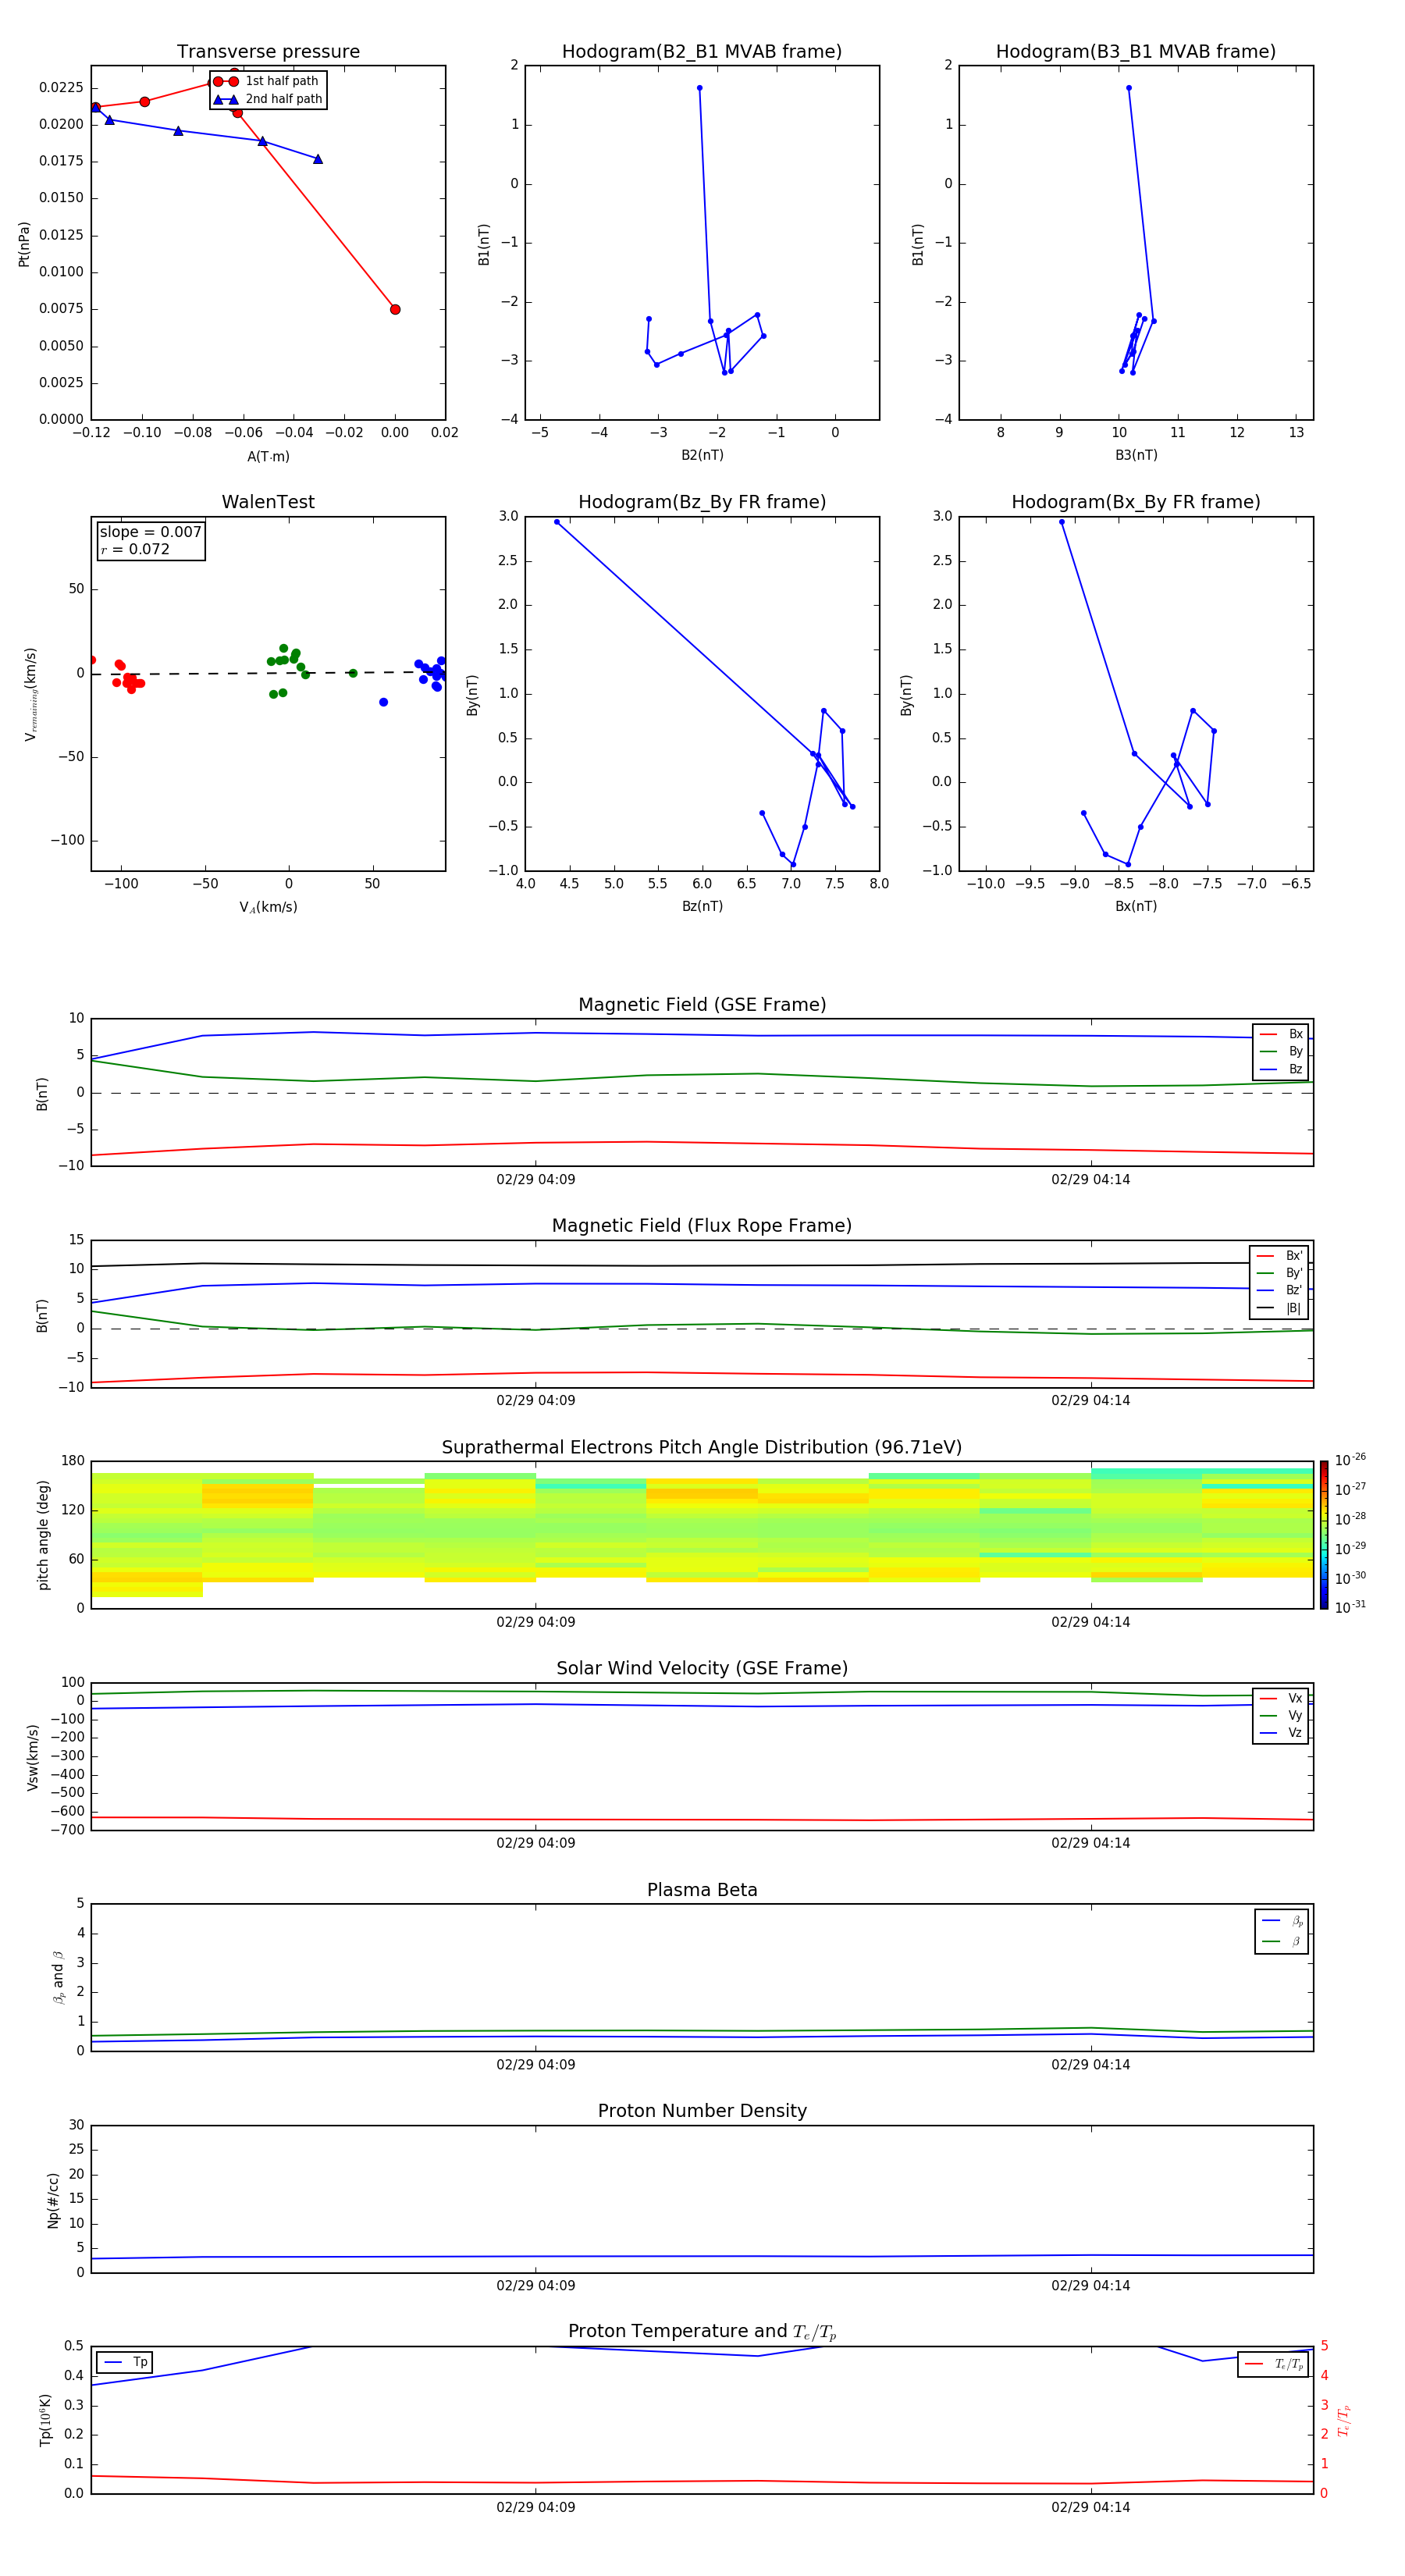Click the "Bz(nT)" x-axis label
The height and width of the screenshot is (2576, 1405).
point(702,907)
